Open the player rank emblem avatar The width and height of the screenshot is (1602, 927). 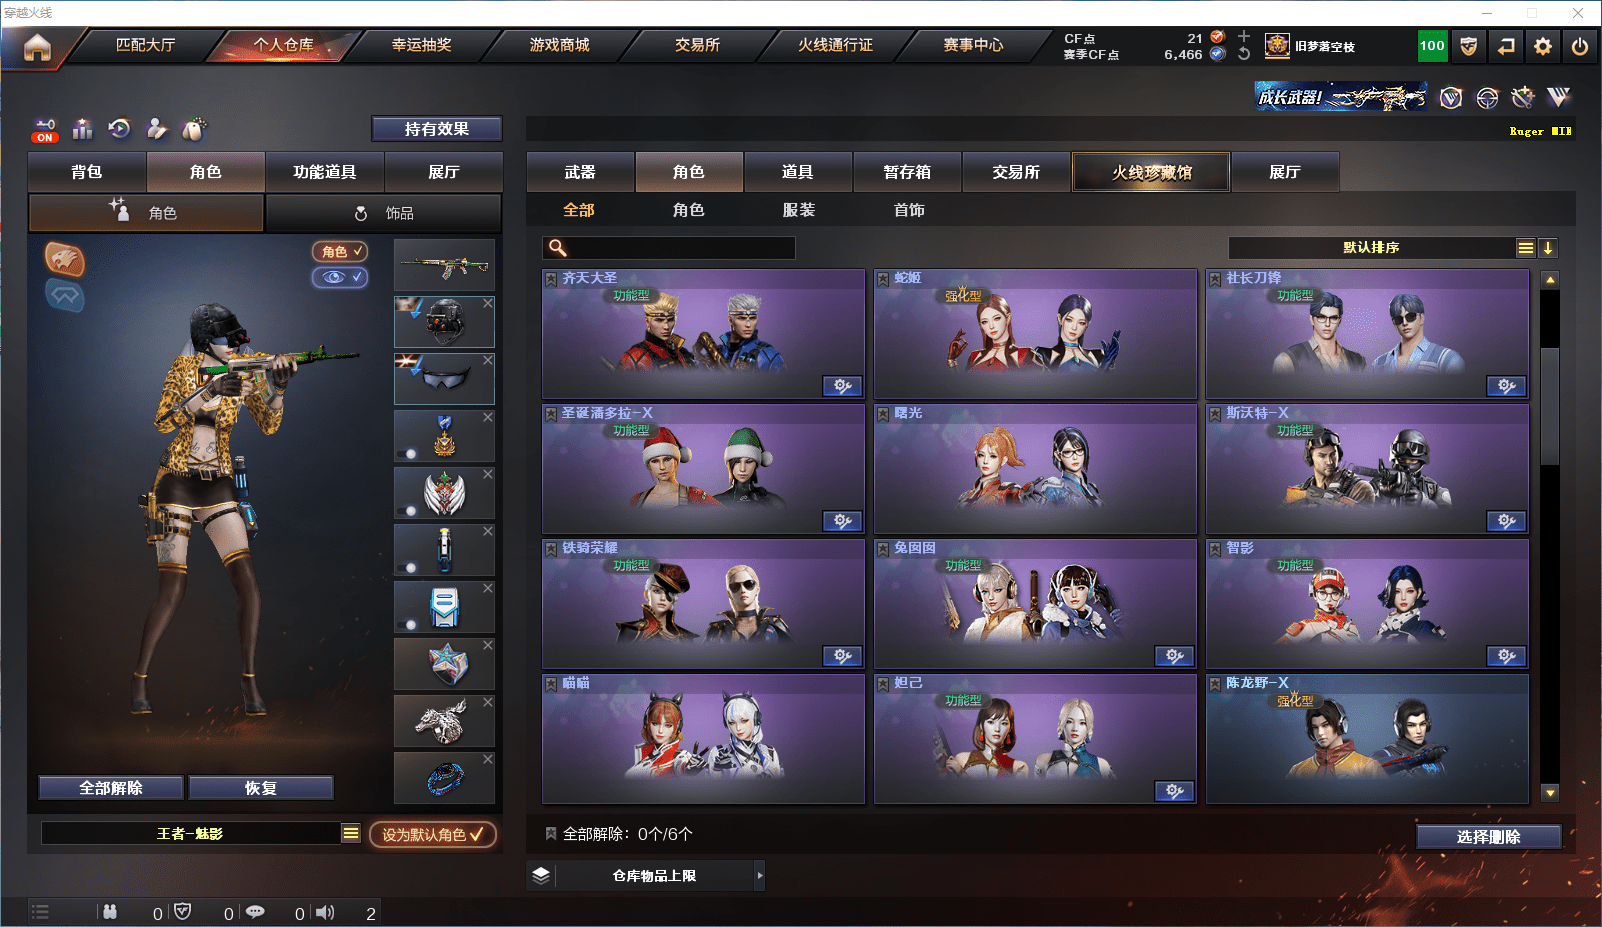[x=1277, y=46]
